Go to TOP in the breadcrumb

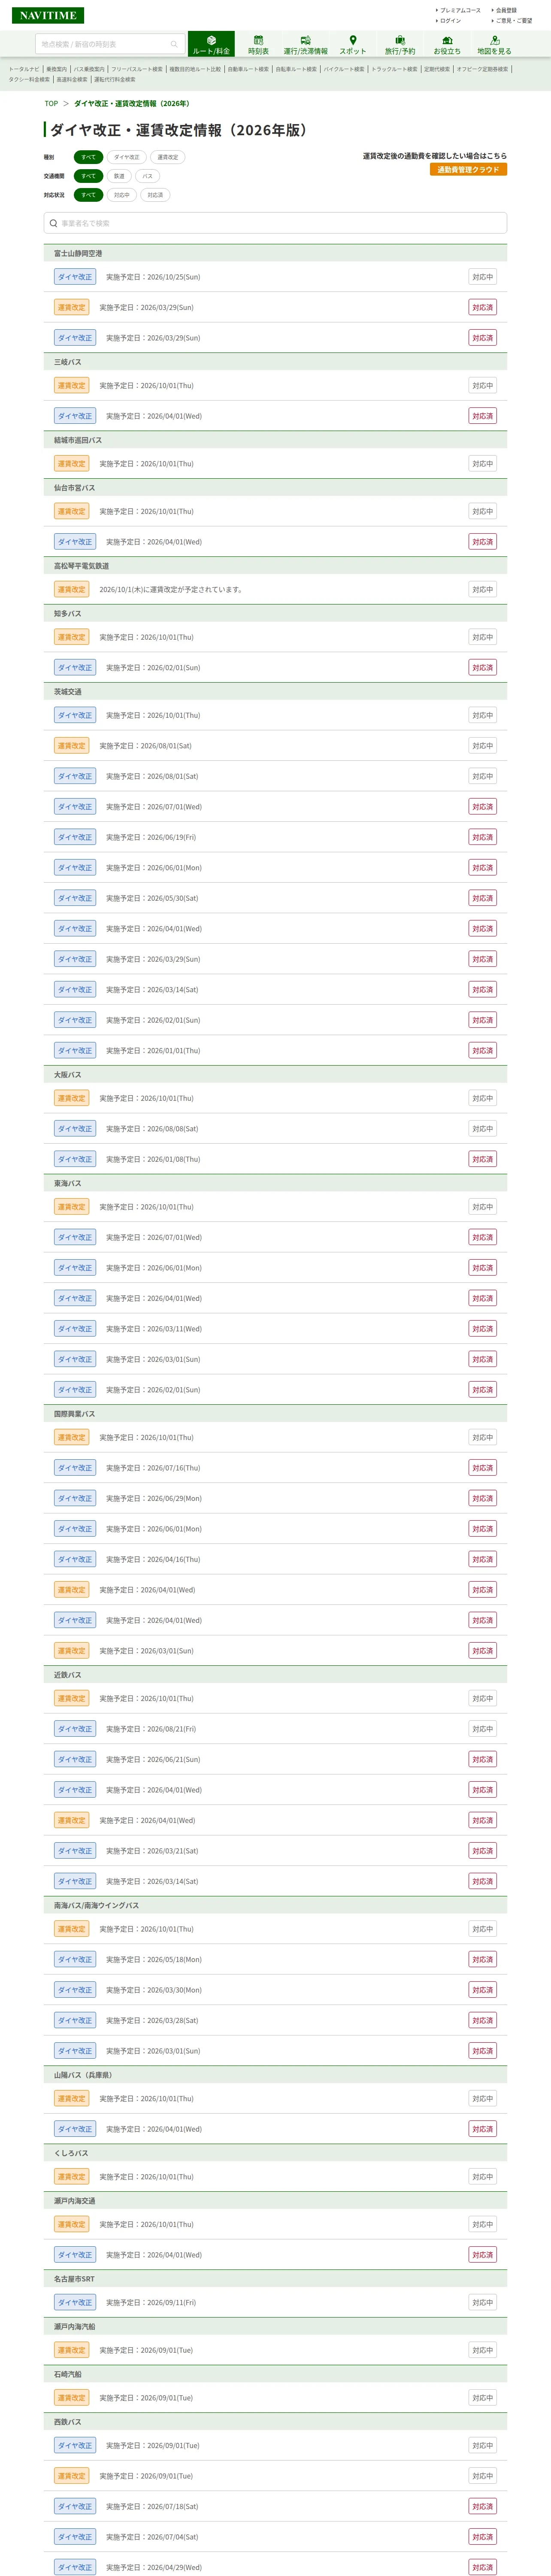[51, 103]
